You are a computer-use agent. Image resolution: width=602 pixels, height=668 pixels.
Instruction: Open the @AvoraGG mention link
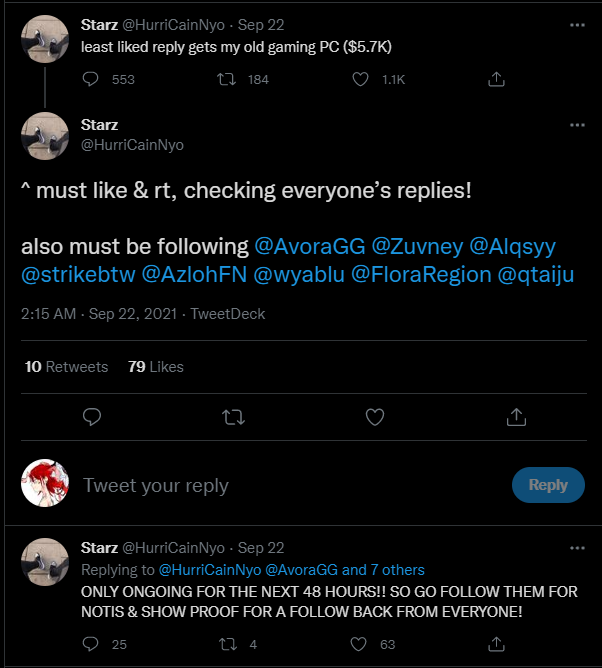(x=310, y=246)
